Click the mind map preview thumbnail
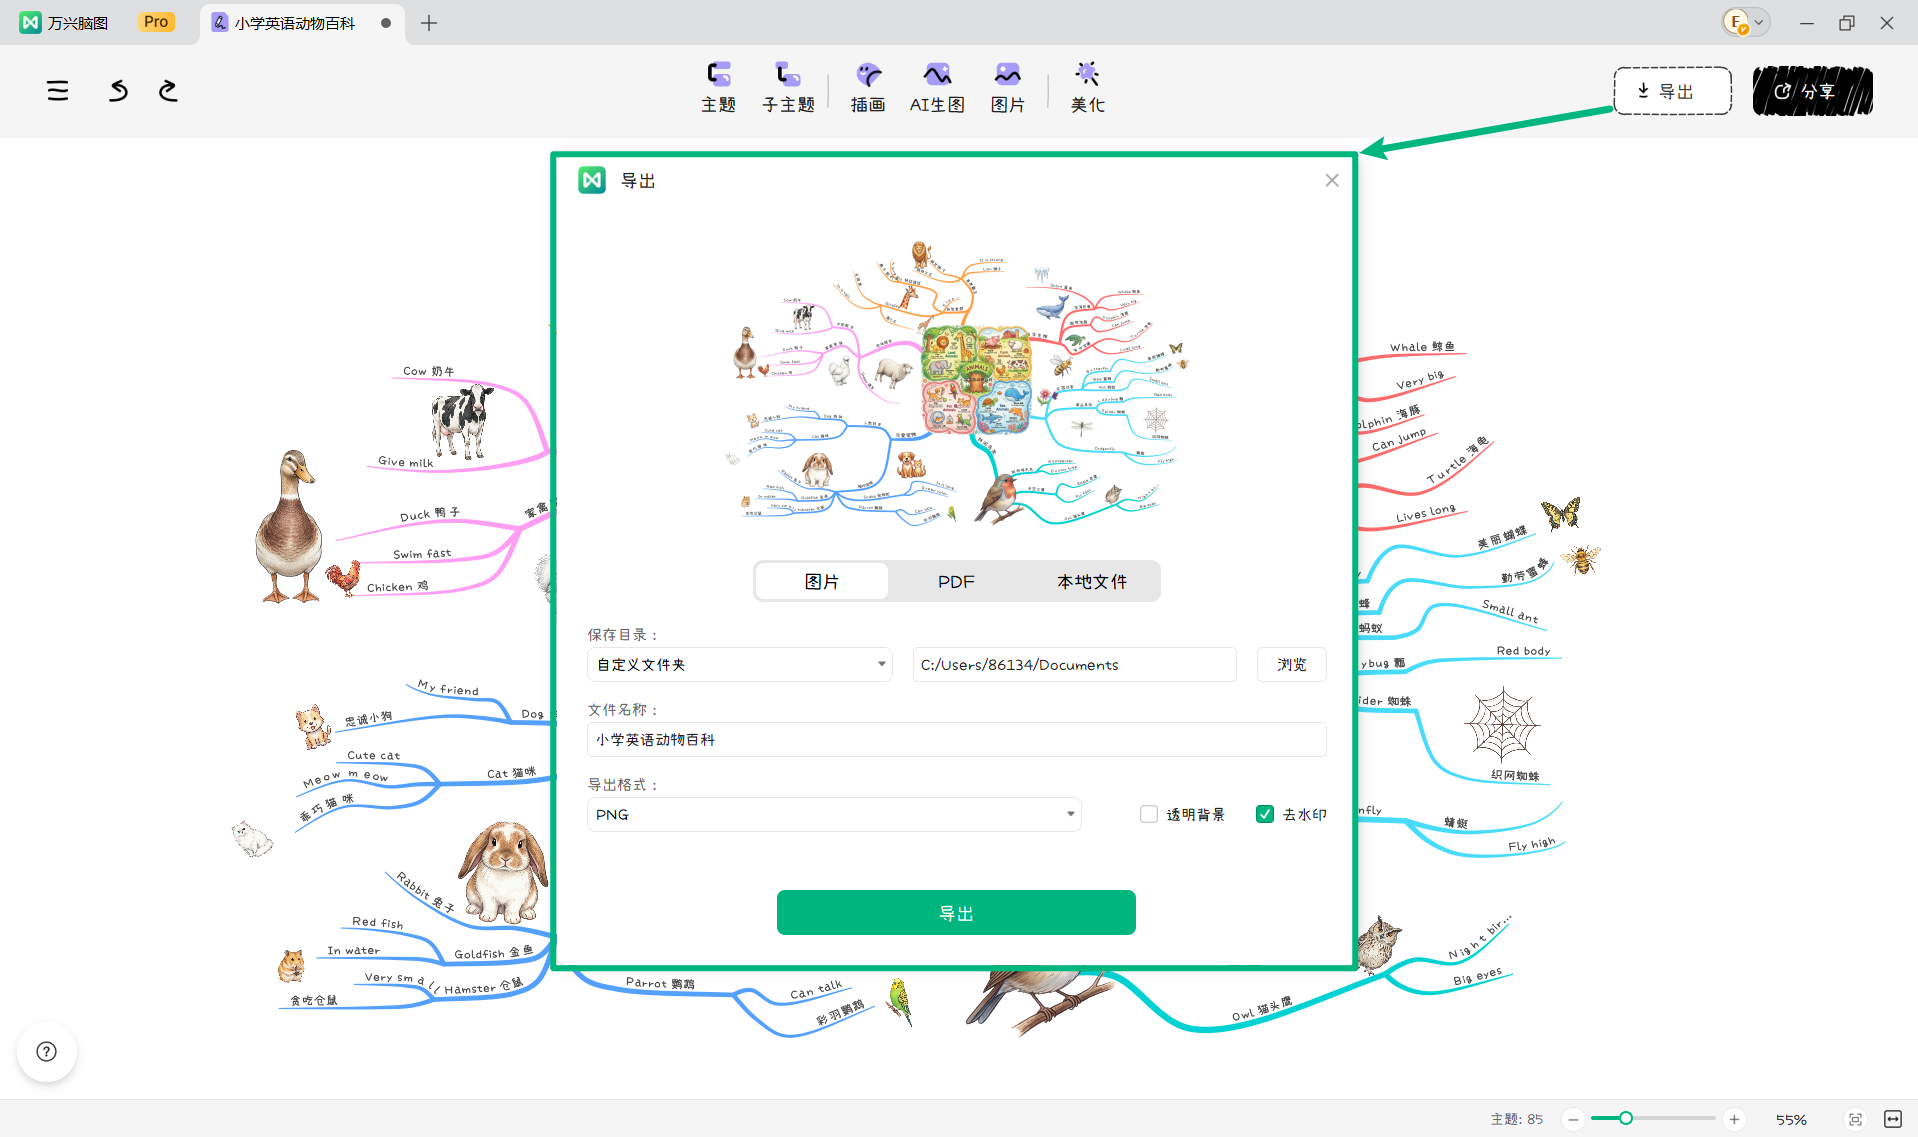1918x1137 pixels. point(956,382)
